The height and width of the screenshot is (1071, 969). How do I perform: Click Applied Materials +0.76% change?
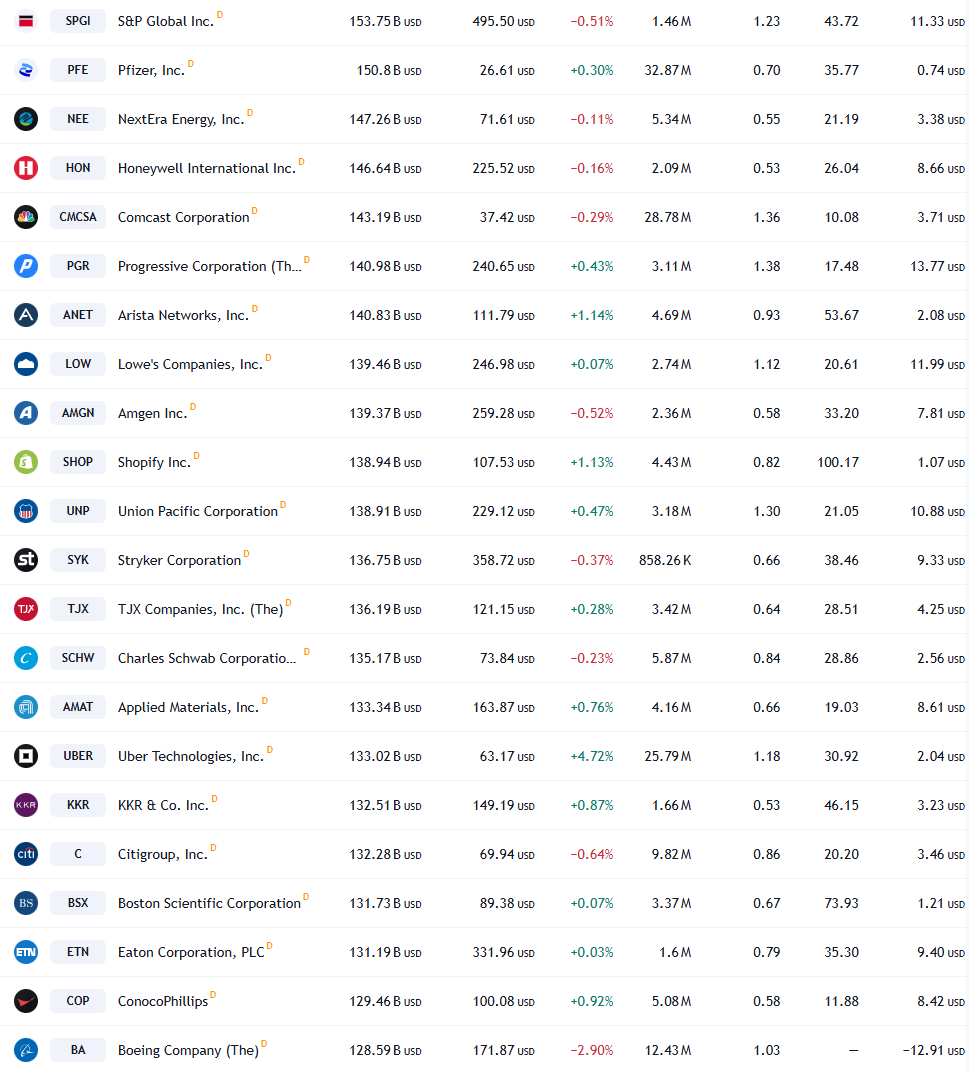[x=592, y=707]
